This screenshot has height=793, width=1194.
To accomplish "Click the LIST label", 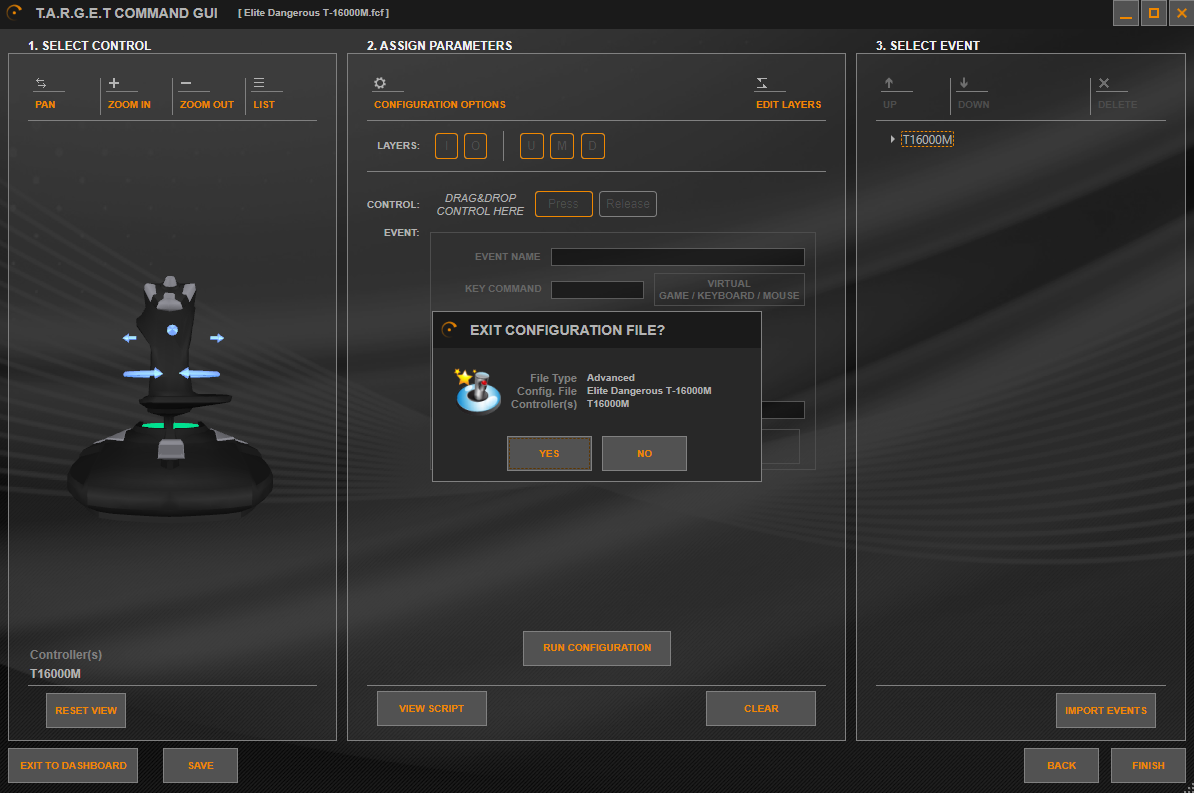I will 263,104.
